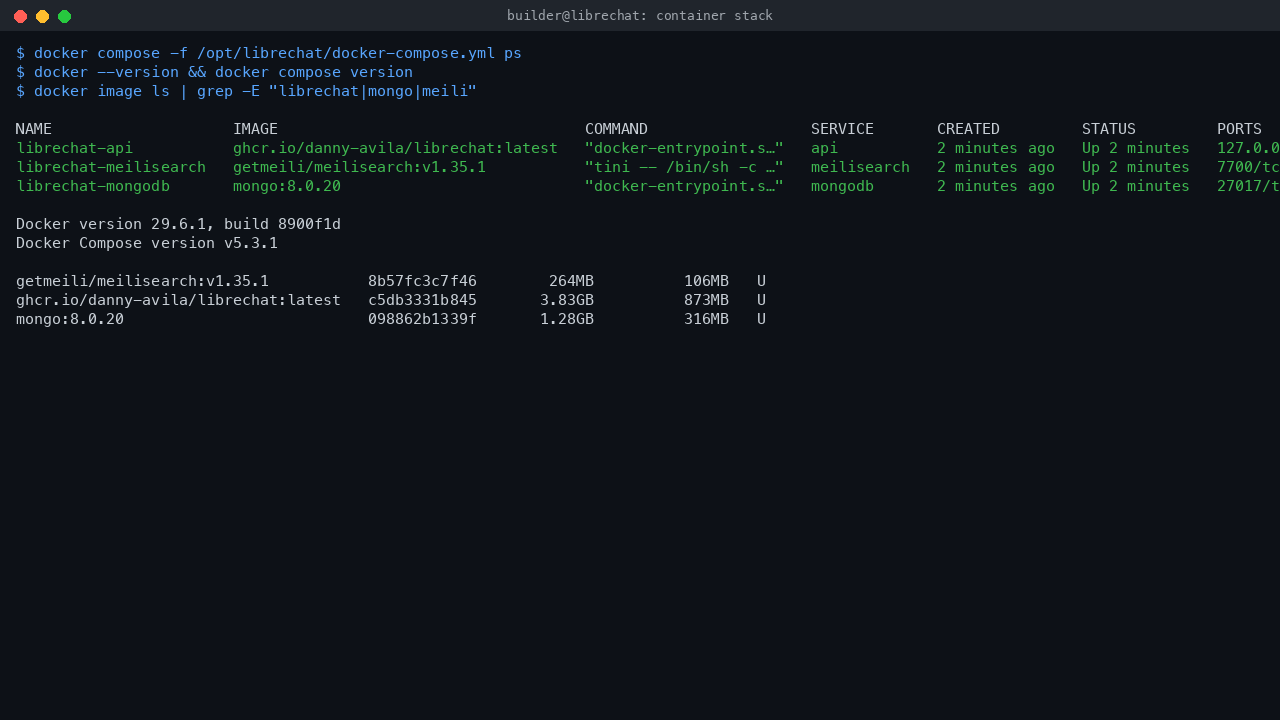Click the green image ghcr.io/danny-avila/librechat:latest in ps table

tap(395, 148)
